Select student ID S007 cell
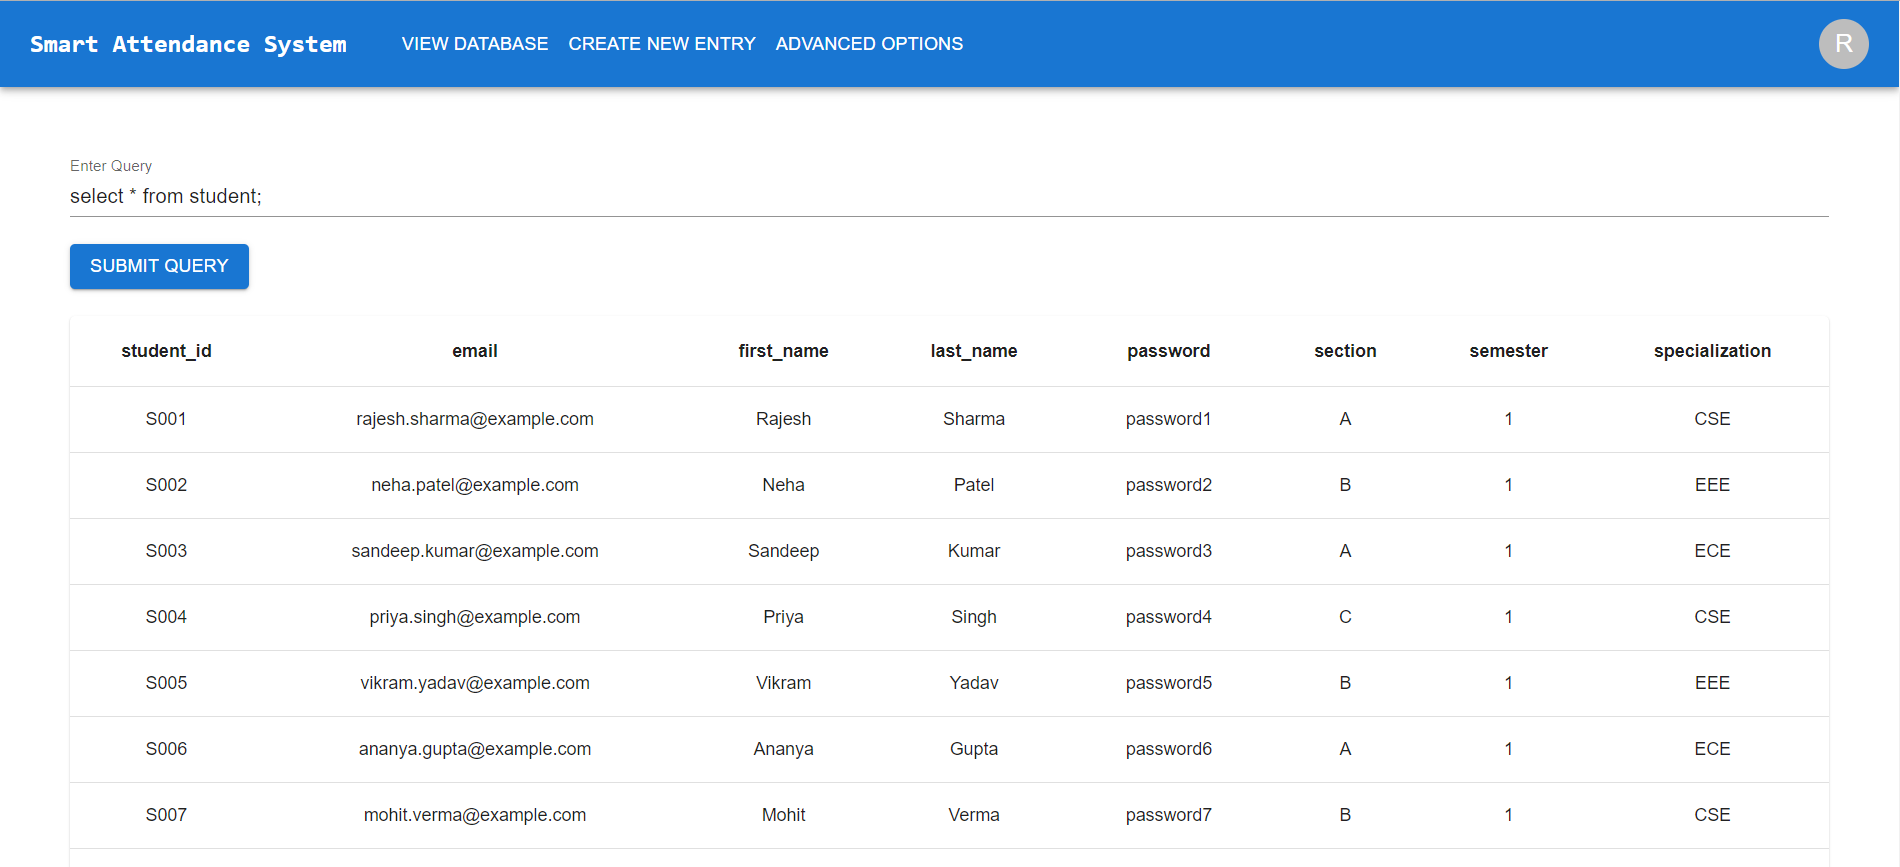 point(166,815)
